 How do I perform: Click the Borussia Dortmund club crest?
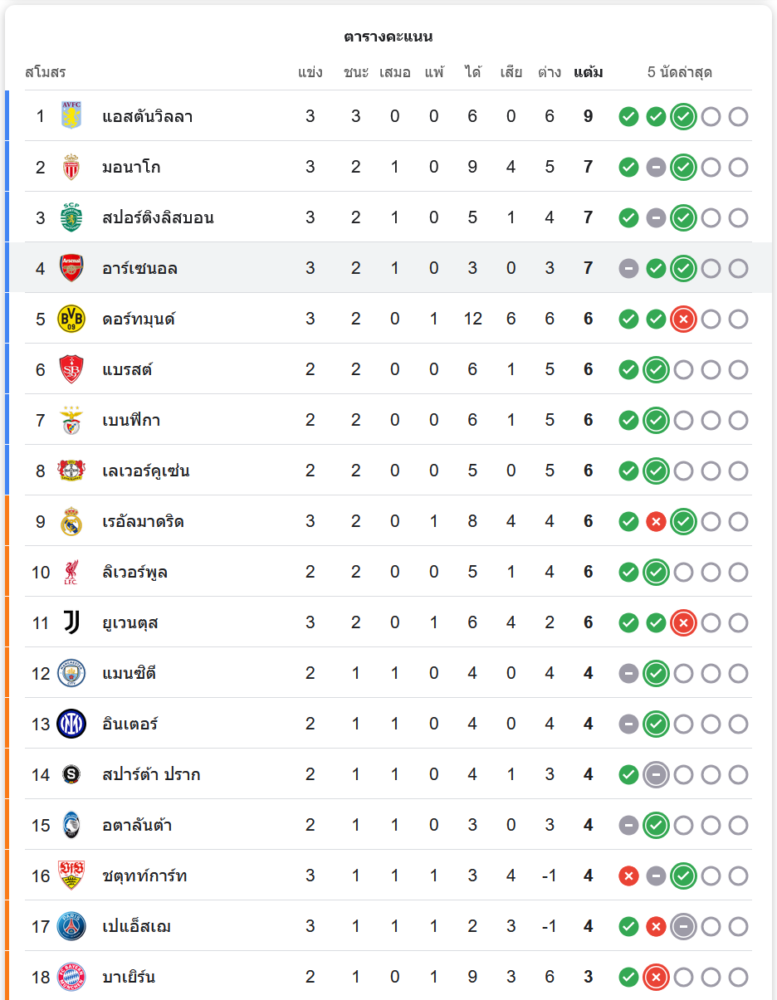(x=71, y=319)
